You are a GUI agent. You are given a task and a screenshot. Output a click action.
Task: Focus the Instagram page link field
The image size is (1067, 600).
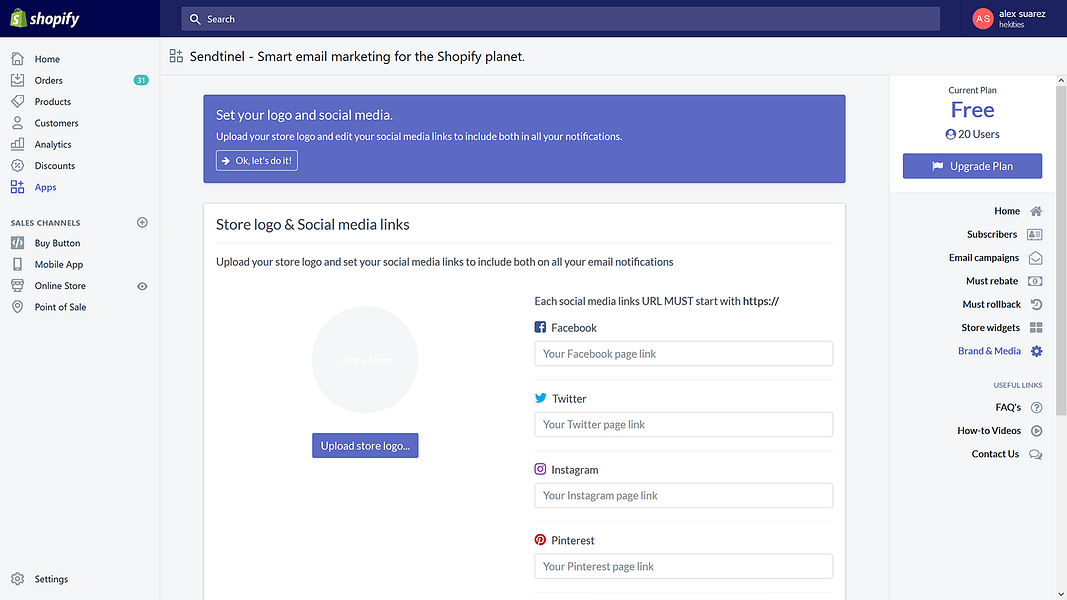pos(683,495)
